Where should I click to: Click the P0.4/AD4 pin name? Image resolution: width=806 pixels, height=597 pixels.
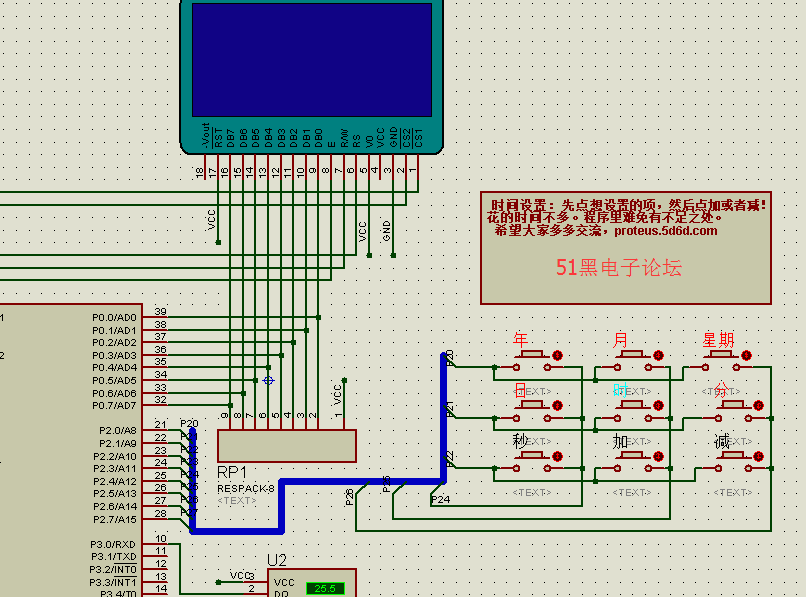click(x=114, y=368)
